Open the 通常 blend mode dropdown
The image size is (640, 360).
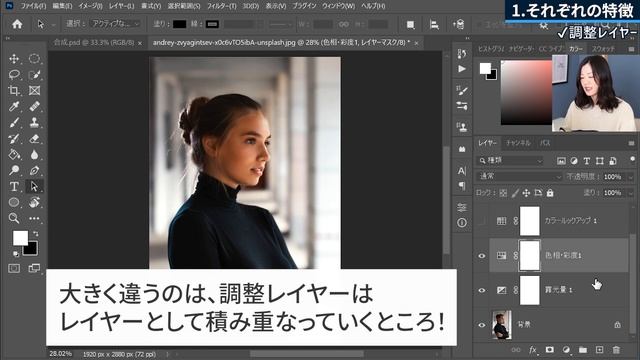[520, 176]
